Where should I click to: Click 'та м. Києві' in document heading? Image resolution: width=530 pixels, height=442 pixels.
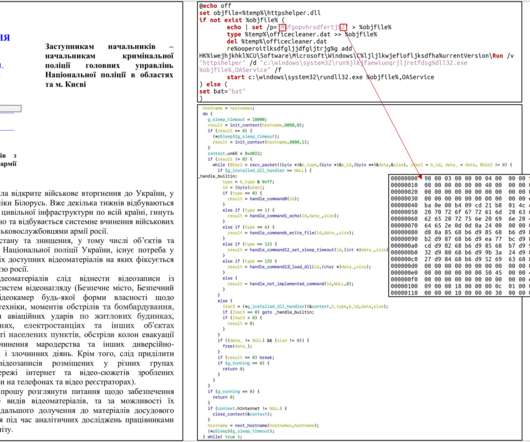pos(66,84)
